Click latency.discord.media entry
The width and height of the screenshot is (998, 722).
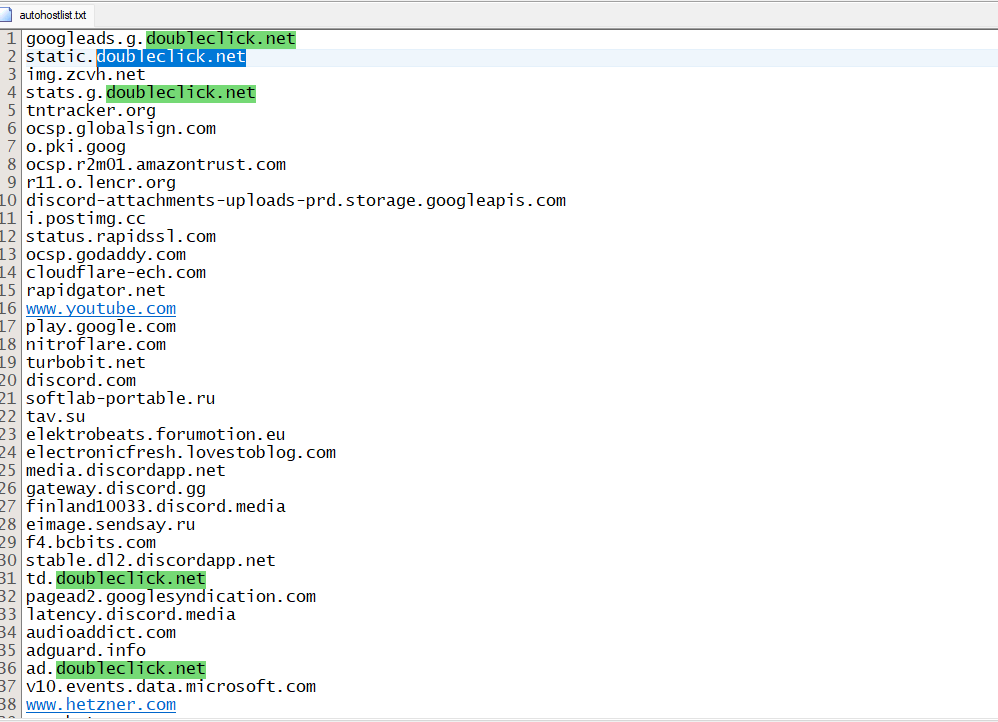pyautogui.click(x=130, y=614)
